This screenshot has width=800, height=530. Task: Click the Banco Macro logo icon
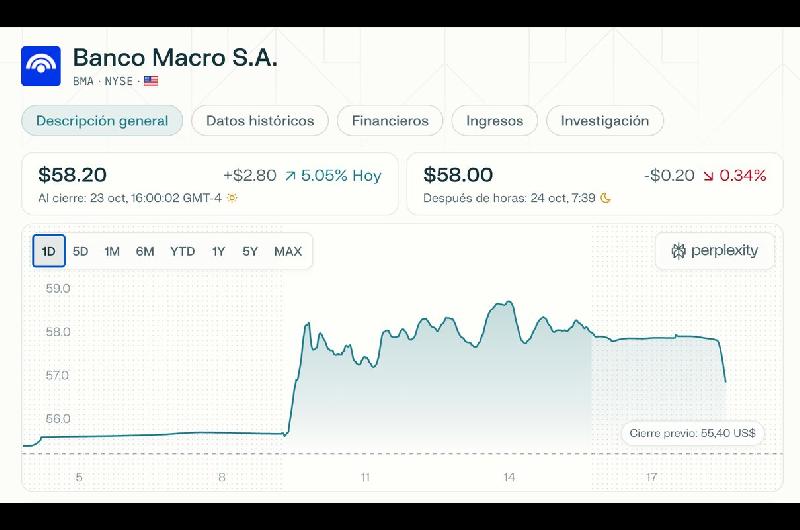pyautogui.click(x=41, y=65)
